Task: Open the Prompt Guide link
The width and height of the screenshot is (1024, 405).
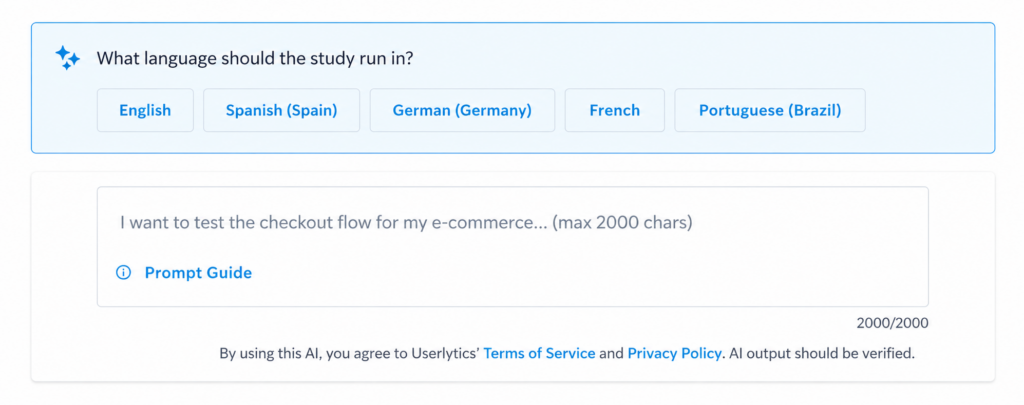Action: click(198, 272)
